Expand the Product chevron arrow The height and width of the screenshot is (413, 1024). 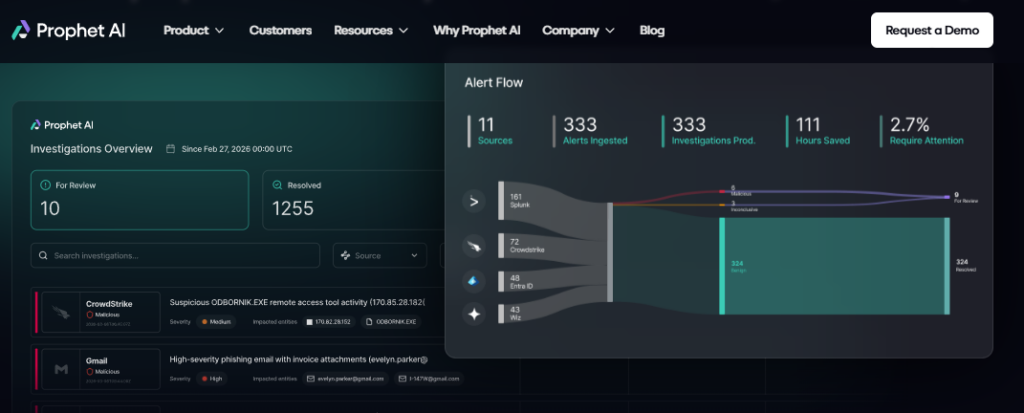point(219,31)
